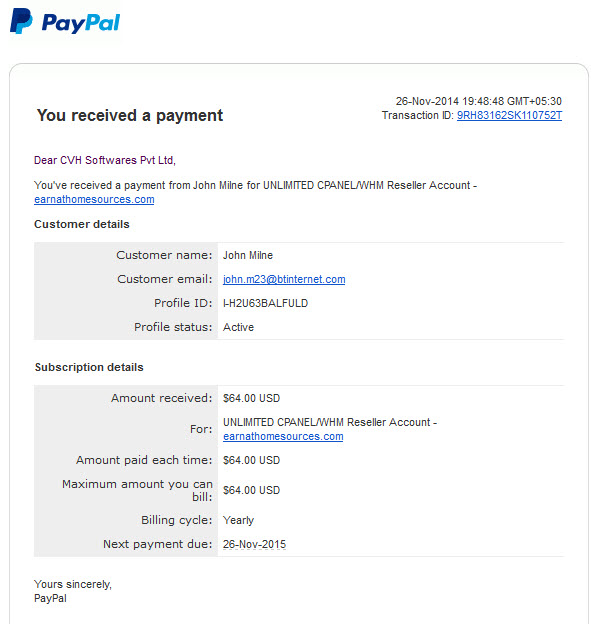
Task: Open earnathomesources.com link in intro paragraph
Action: pyautogui.click(x=94, y=199)
